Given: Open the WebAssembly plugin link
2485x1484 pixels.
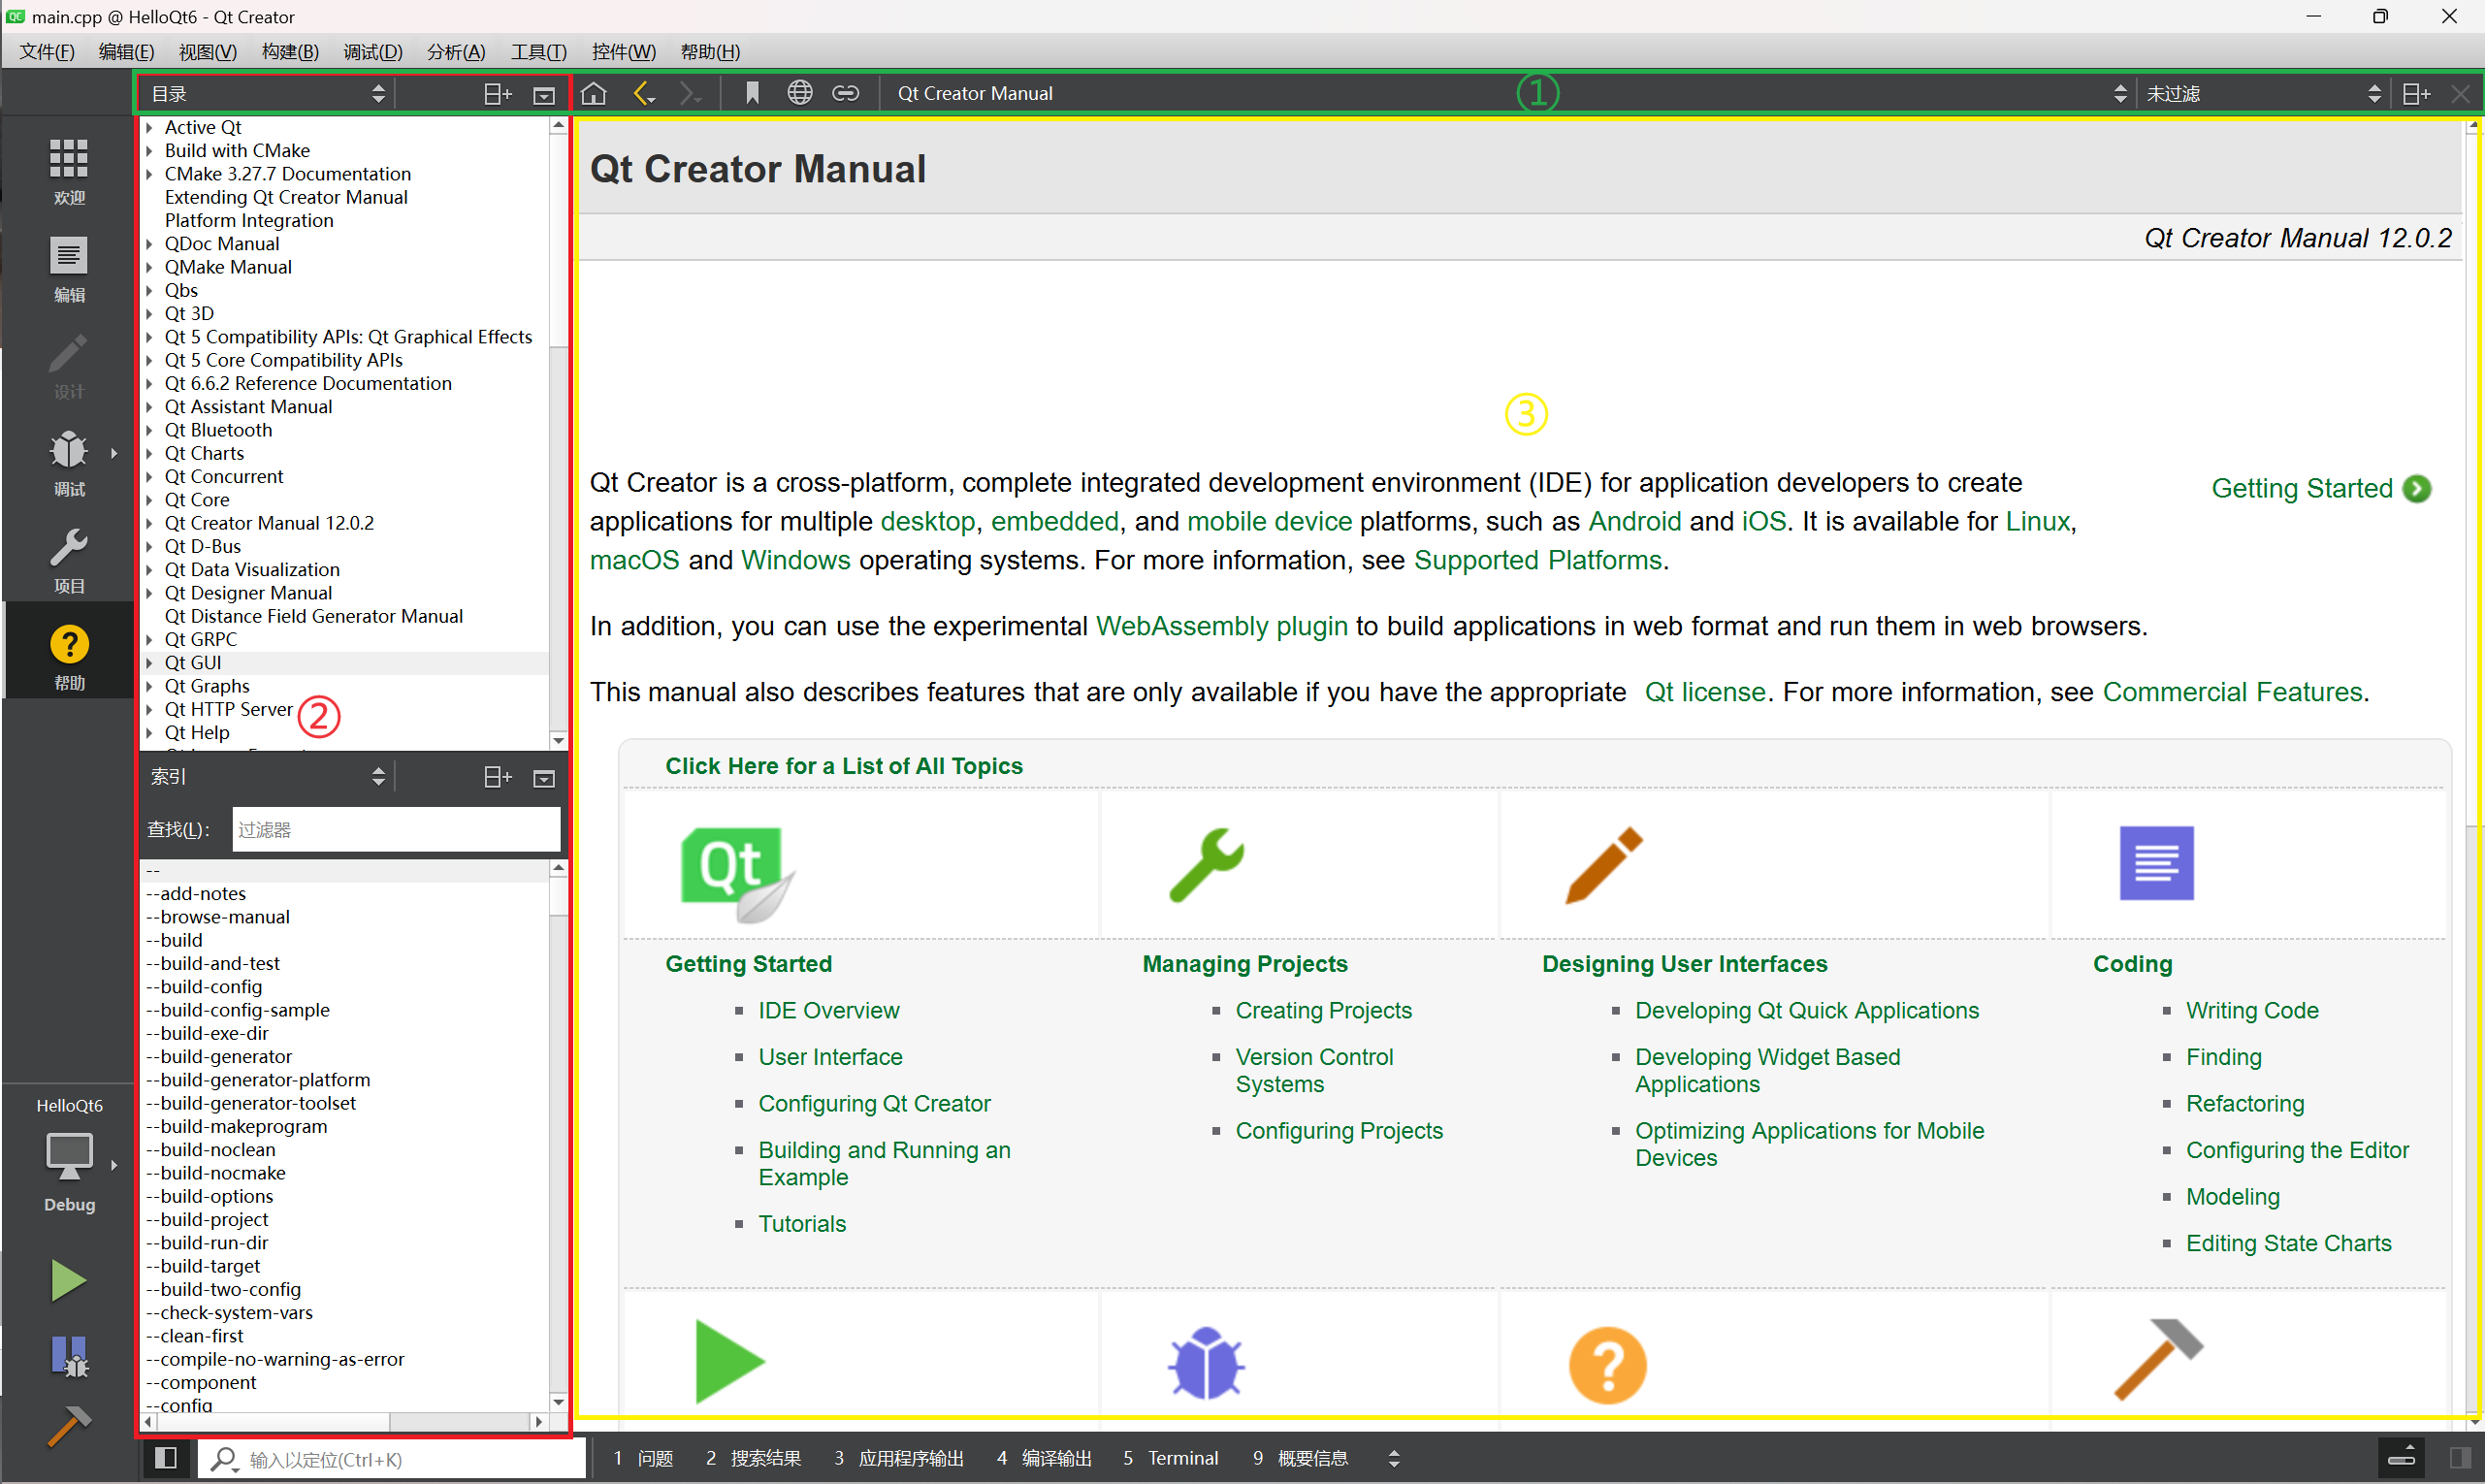Looking at the screenshot, I should coord(1221,626).
